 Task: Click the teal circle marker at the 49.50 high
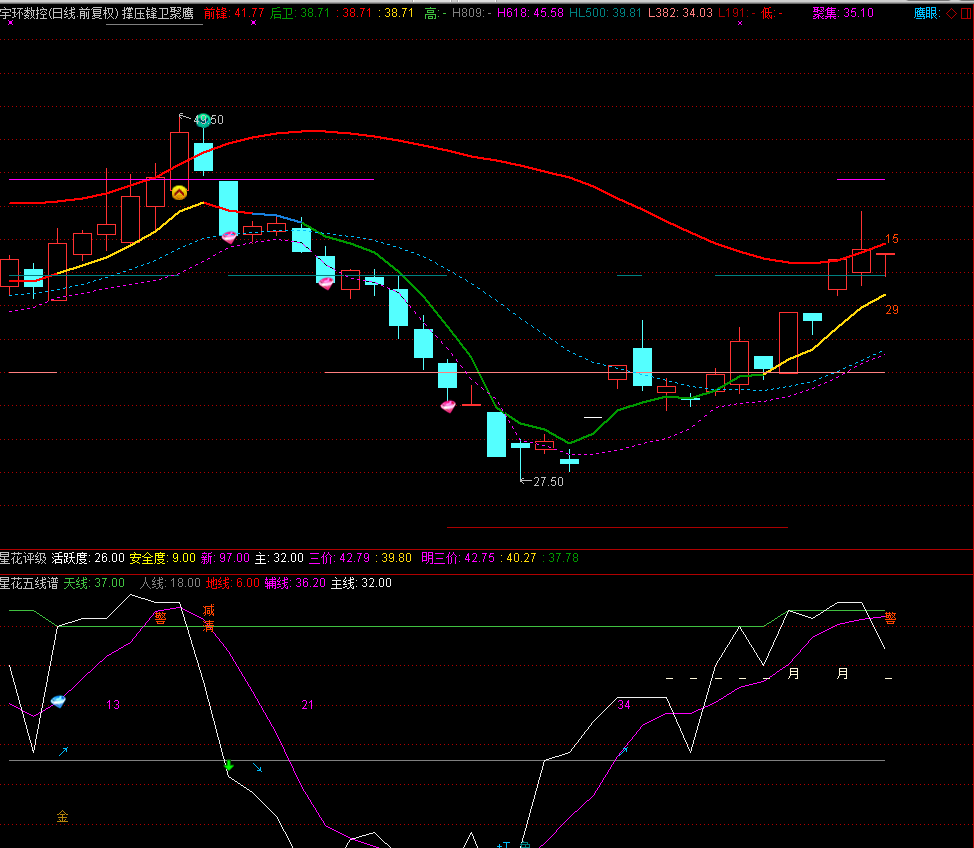(203, 121)
